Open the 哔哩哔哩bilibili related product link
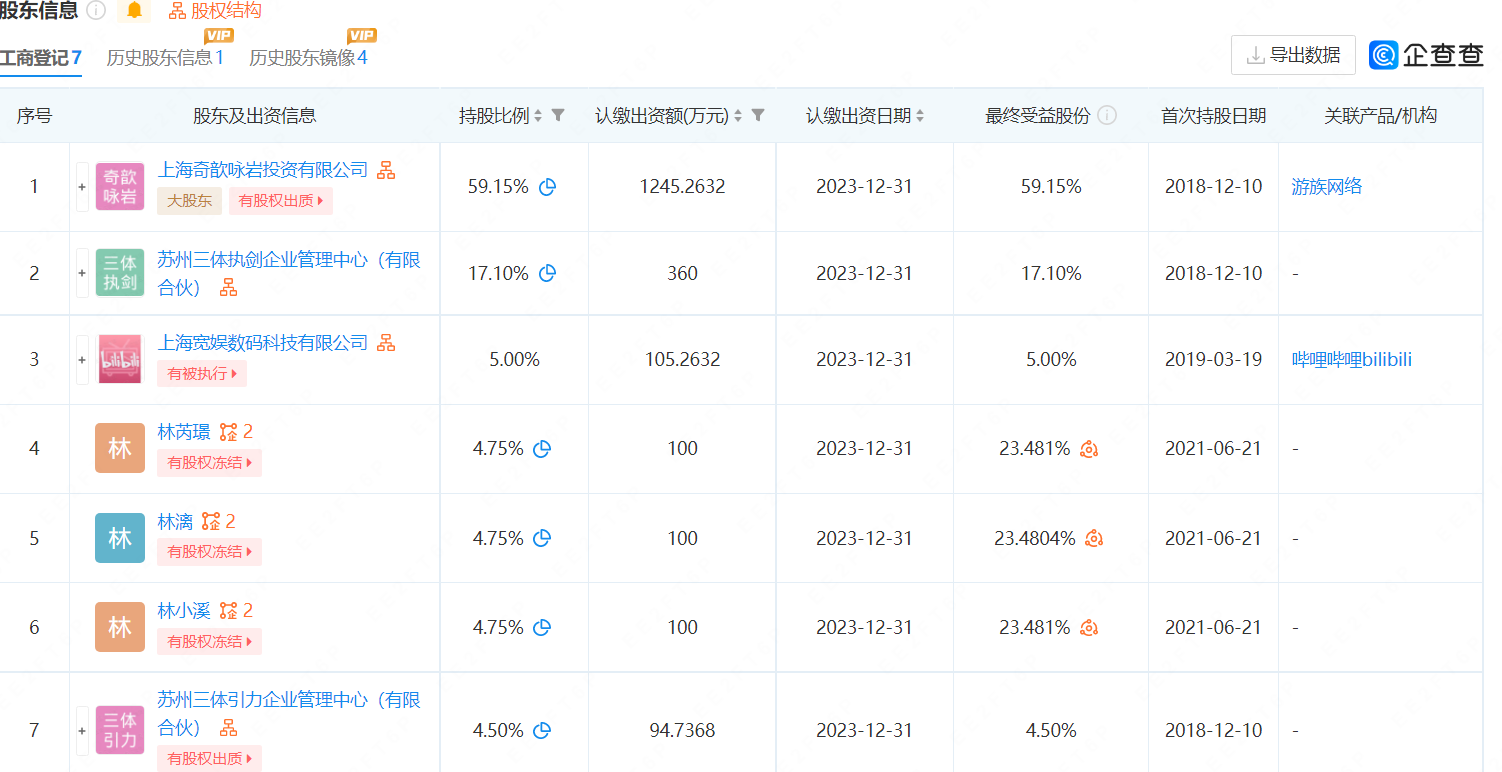This screenshot has width=1502, height=772. pos(1352,359)
